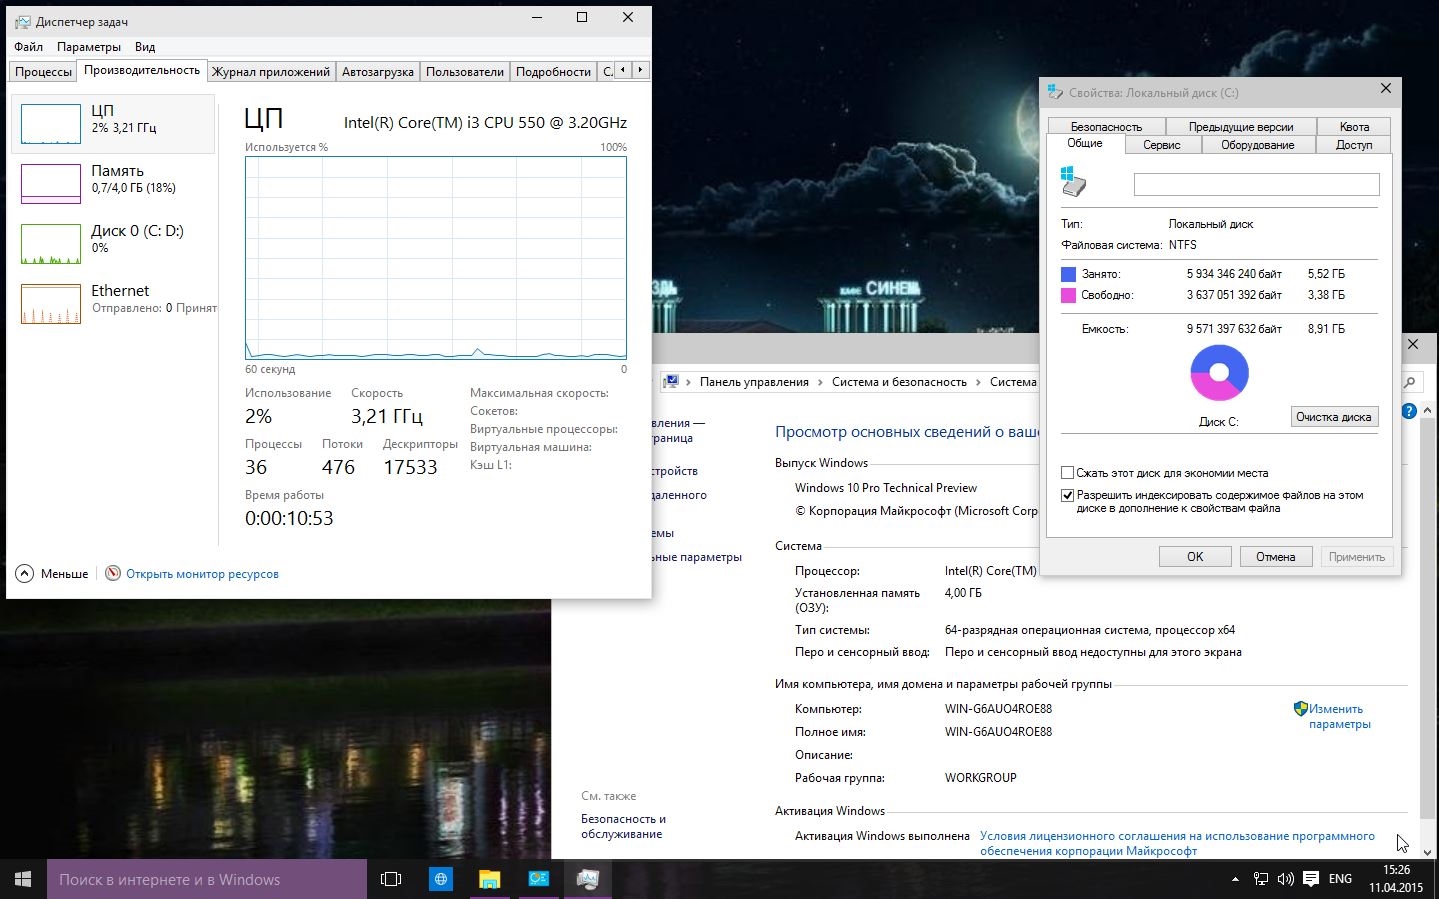Click the Очистка диска button

[1333, 417]
